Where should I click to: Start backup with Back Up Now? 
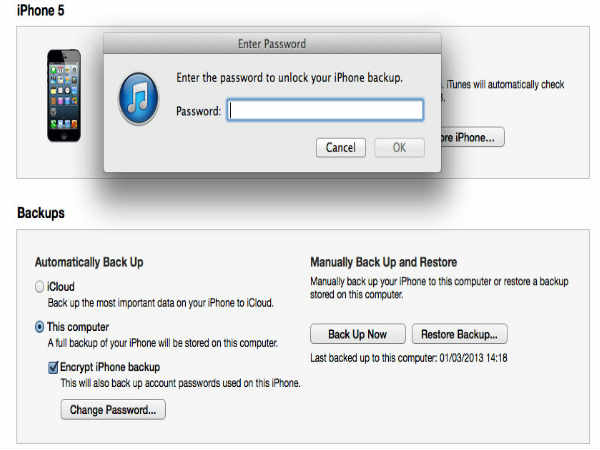click(357, 334)
